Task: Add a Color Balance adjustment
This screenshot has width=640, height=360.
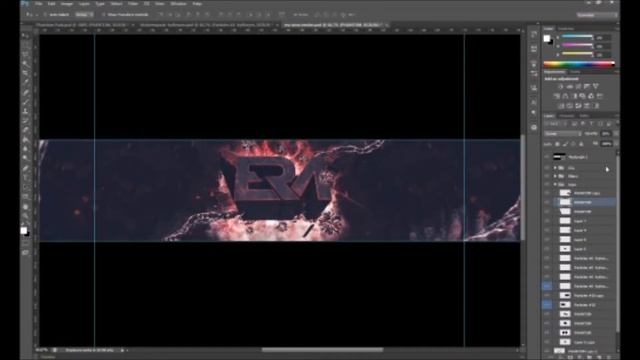Action: pyautogui.click(x=565, y=96)
